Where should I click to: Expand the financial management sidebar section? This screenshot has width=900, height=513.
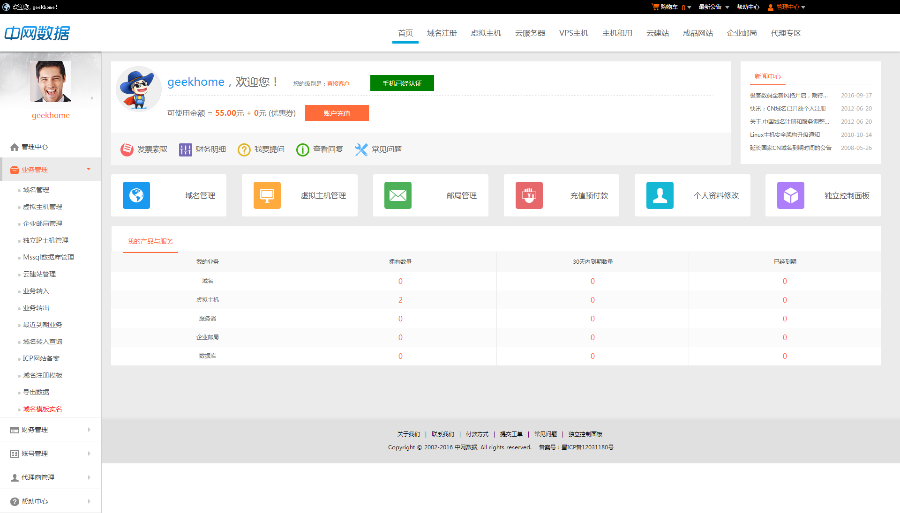50,430
